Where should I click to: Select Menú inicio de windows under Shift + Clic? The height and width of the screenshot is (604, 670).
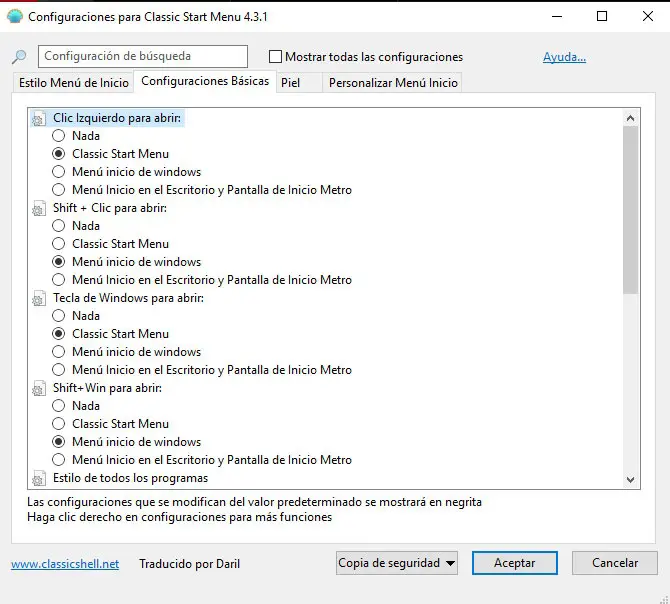tap(59, 262)
